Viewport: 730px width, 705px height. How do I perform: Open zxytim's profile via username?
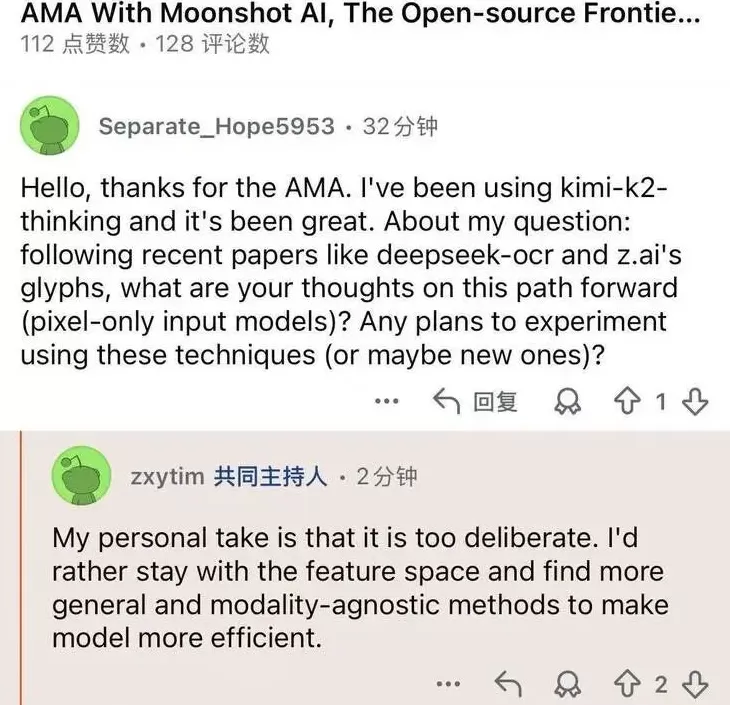(x=166, y=477)
